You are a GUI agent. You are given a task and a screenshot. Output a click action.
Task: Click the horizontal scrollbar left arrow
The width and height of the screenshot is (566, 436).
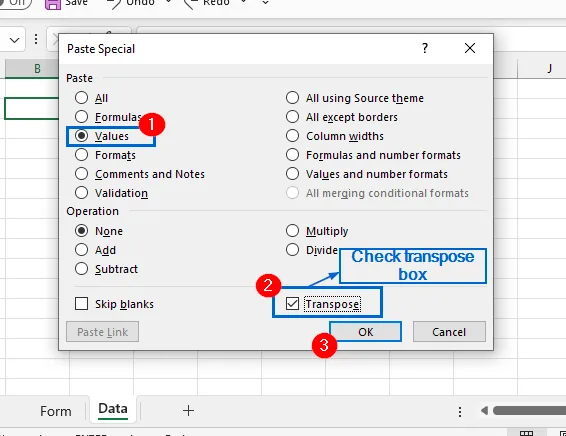tap(485, 411)
